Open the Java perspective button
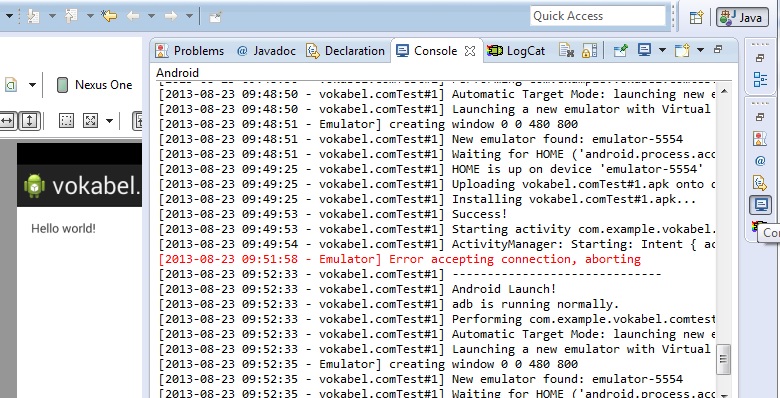Screen dimensions: 780x398 click(x=742, y=17)
